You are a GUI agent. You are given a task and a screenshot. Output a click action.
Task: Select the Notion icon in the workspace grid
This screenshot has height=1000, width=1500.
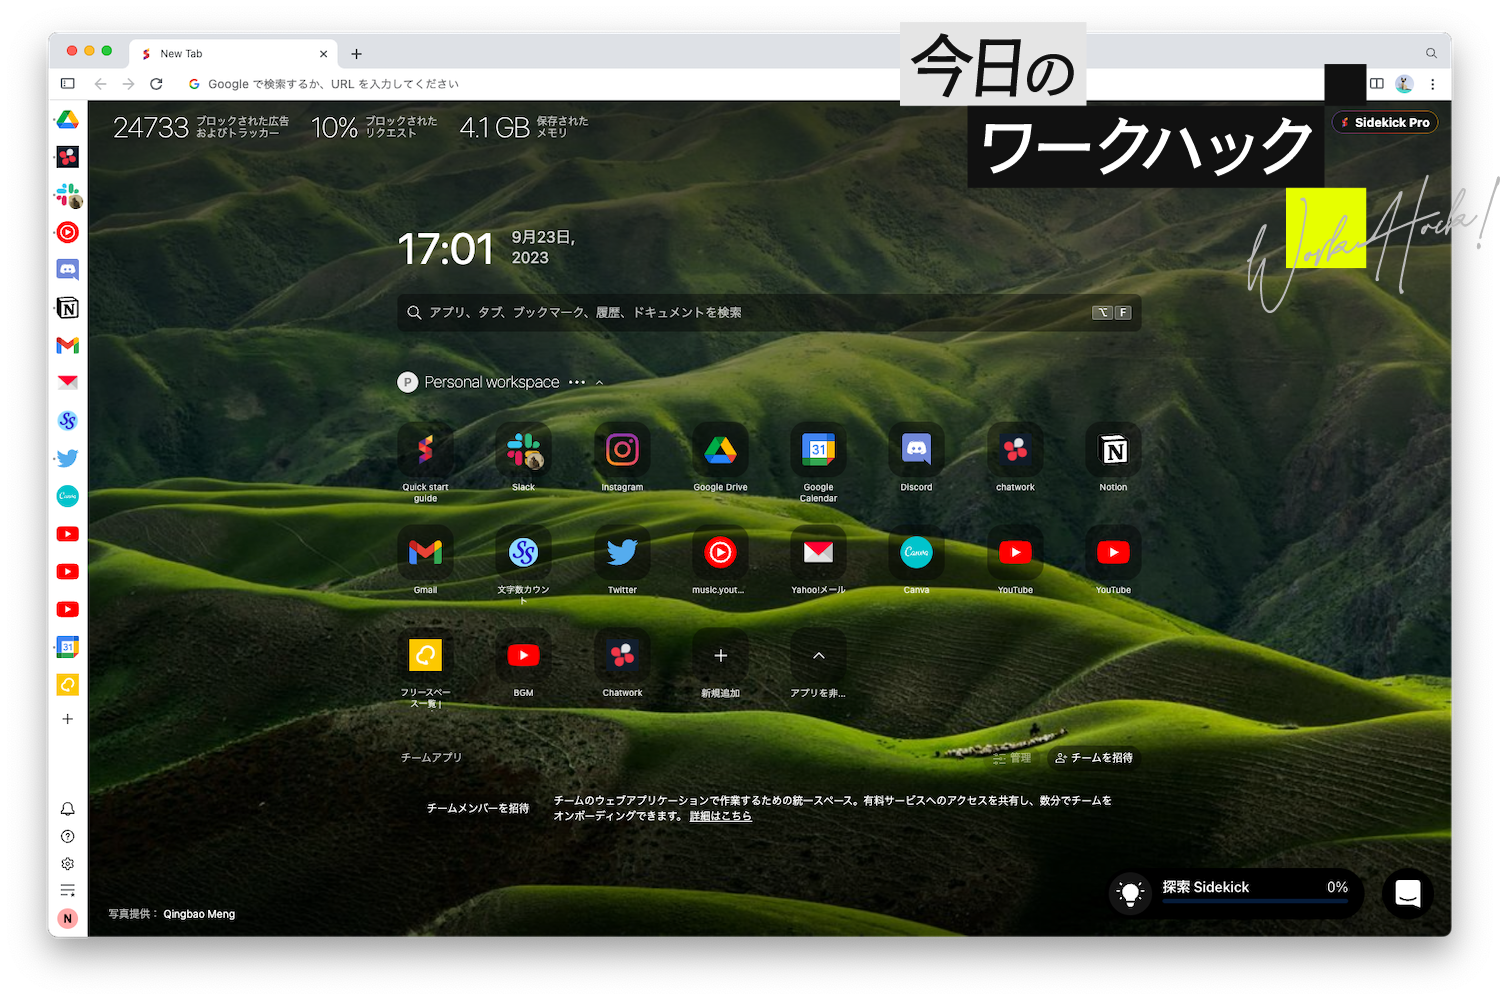(1113, 451)
